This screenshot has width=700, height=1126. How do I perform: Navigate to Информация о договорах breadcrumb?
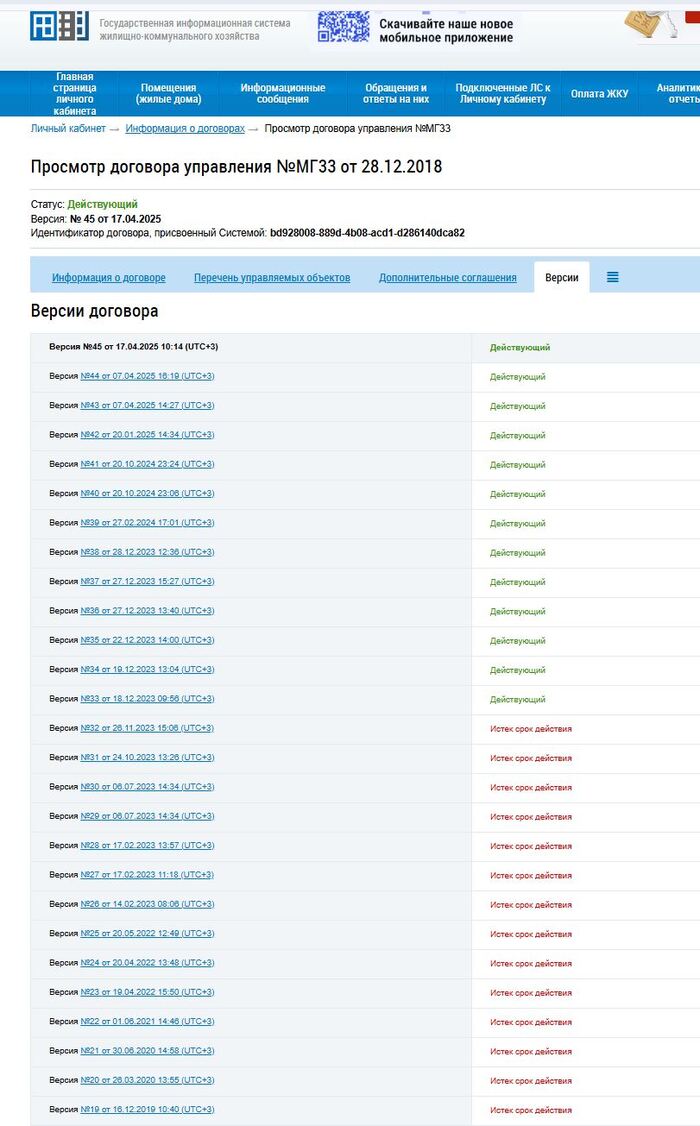click(184, 129)
